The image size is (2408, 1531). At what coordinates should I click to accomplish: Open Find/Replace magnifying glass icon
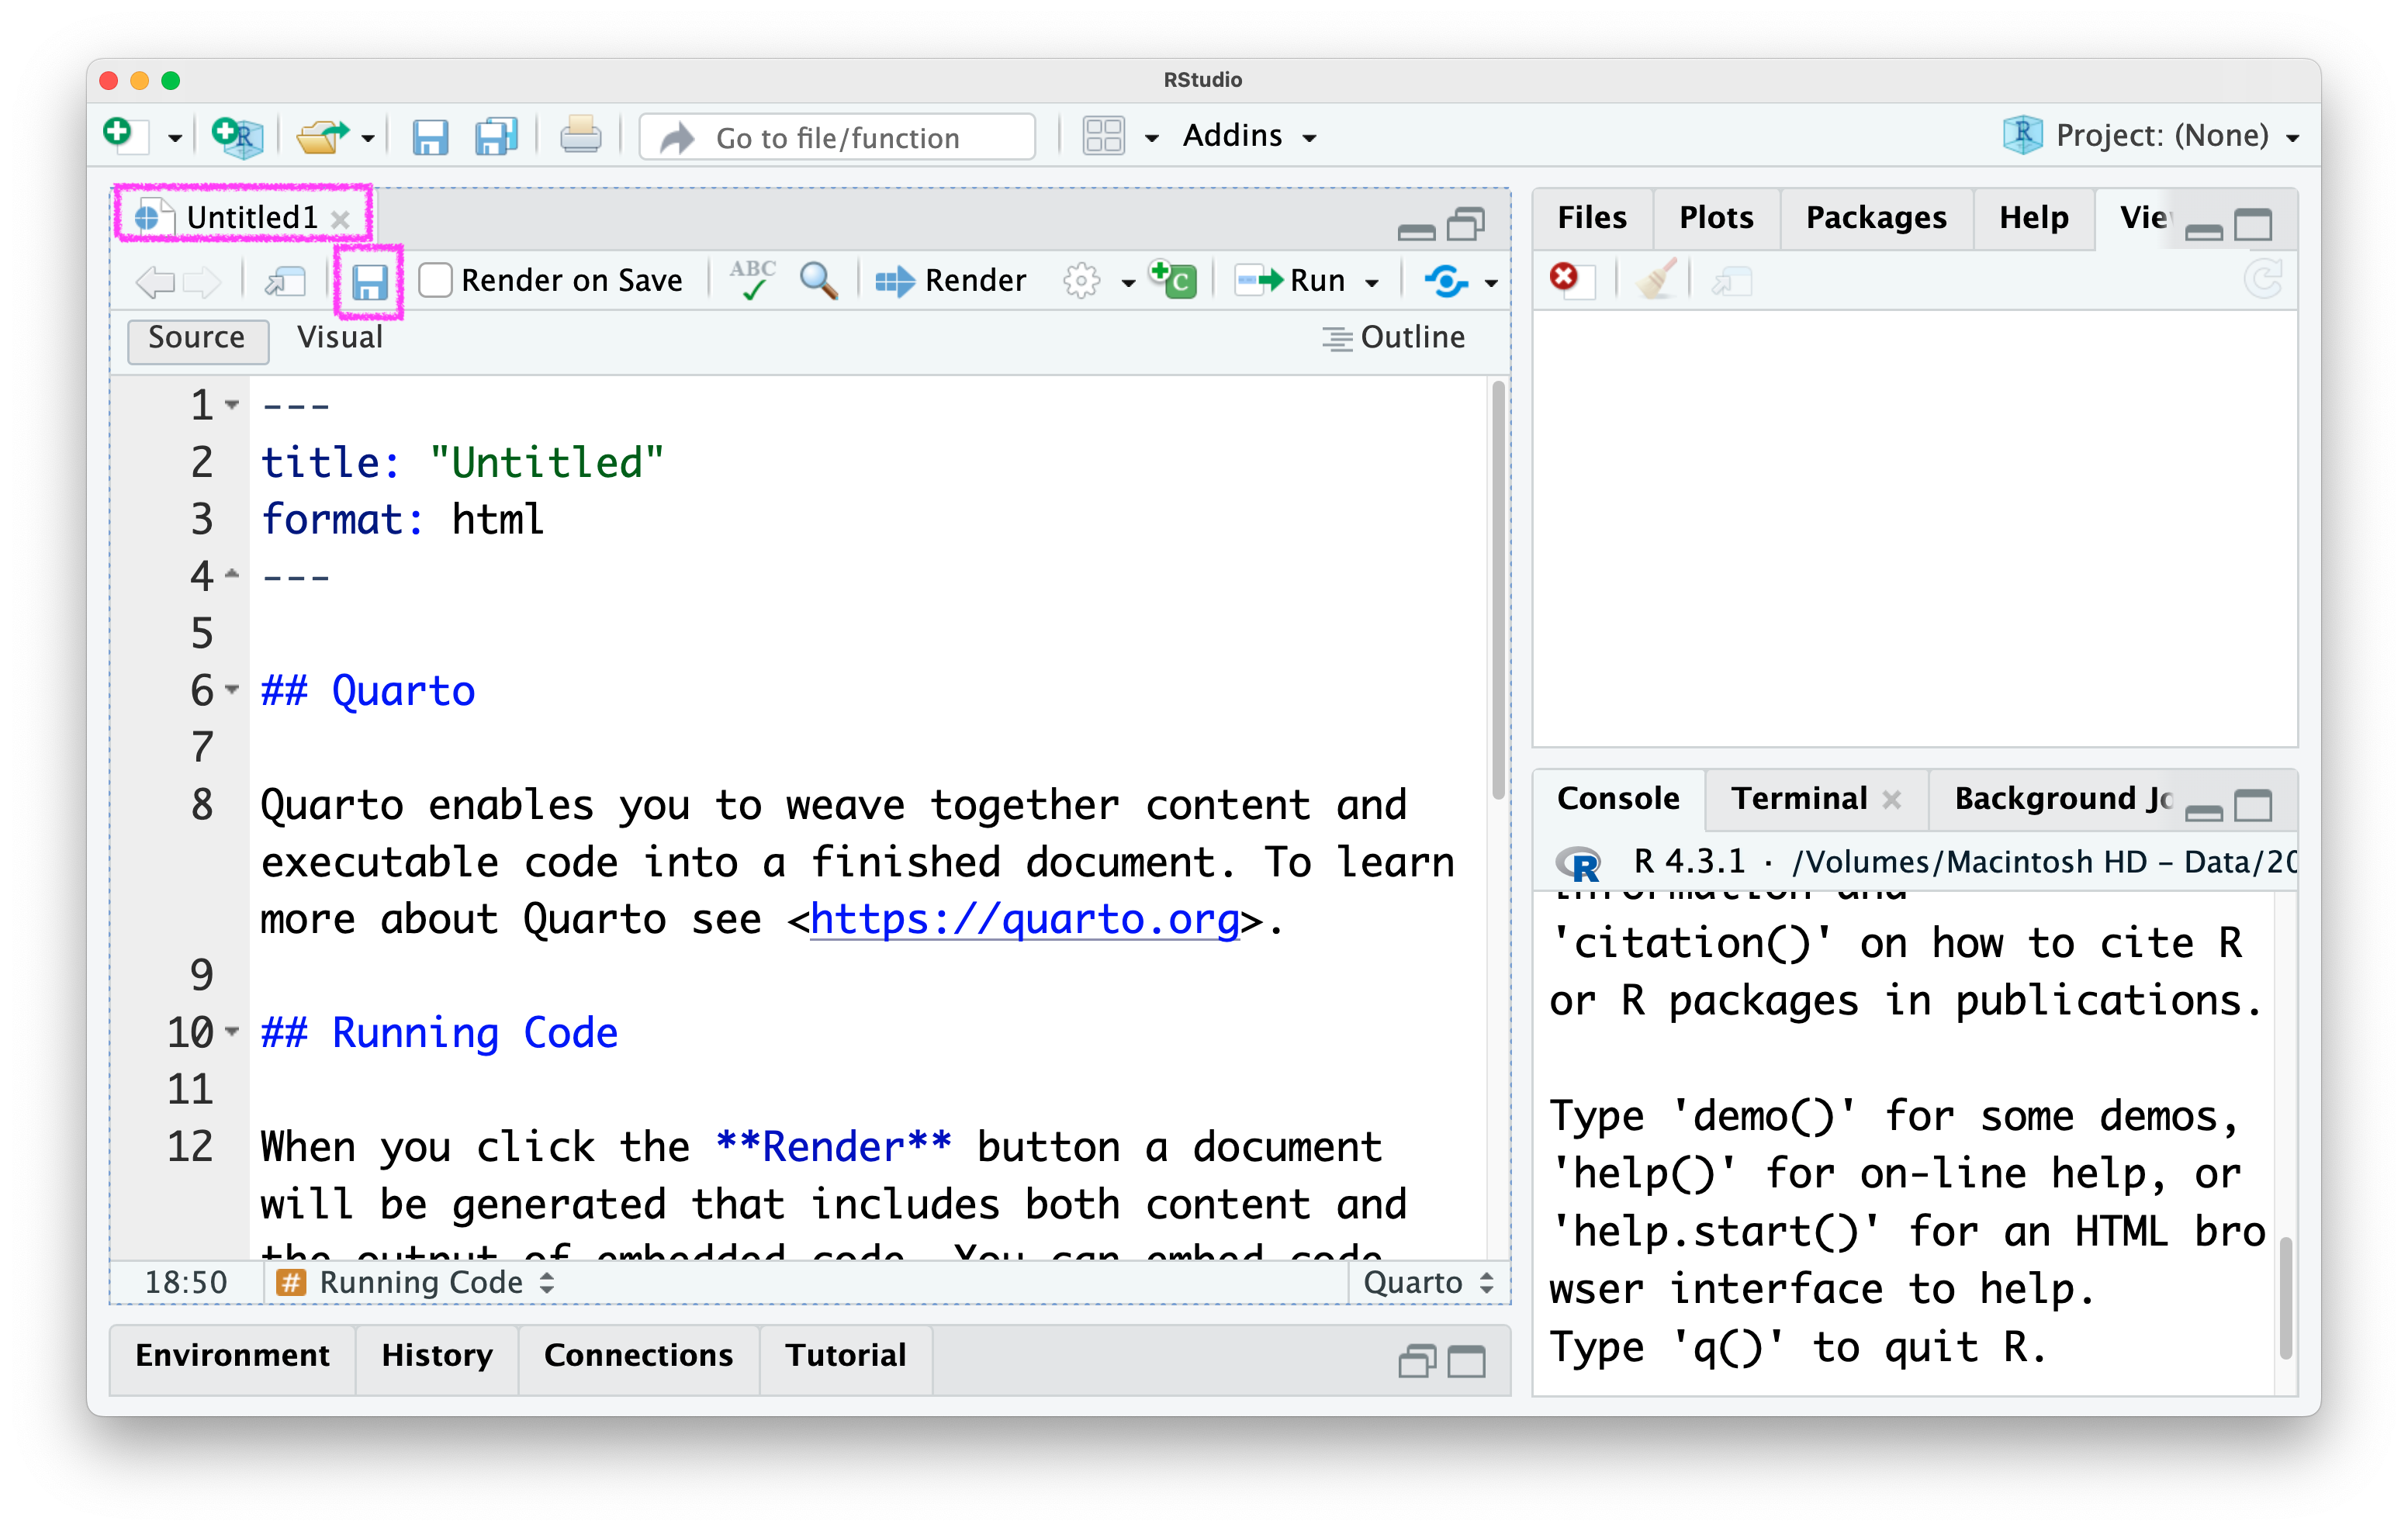(818, 281)
